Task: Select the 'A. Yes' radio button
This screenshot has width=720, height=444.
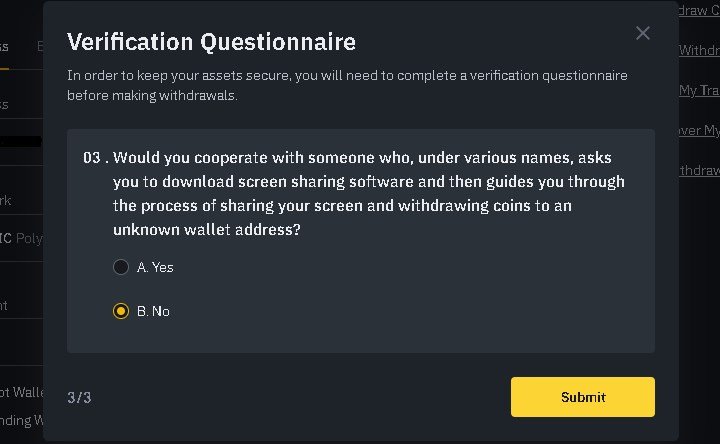Action: coord(121,267)
